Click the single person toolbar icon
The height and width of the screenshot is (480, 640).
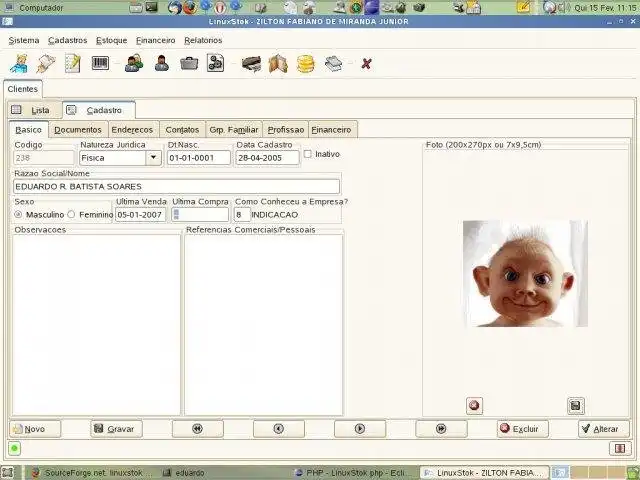coord(162,63)
